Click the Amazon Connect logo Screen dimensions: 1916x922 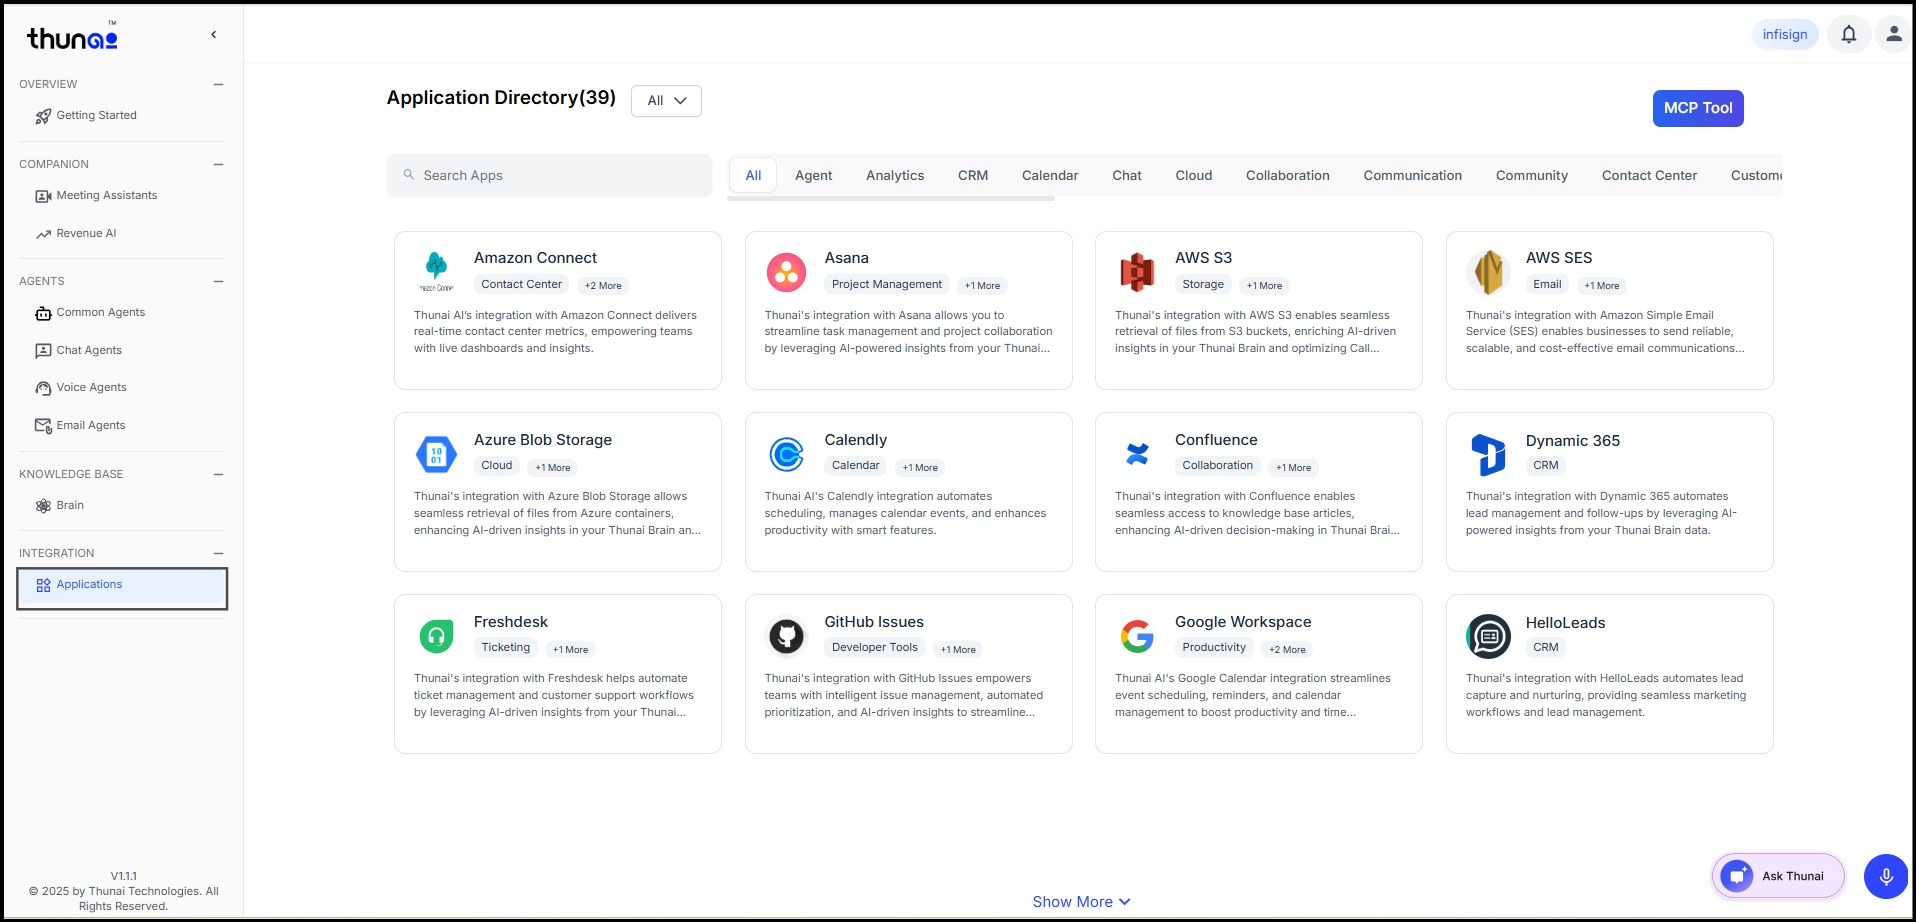[436, 272]
